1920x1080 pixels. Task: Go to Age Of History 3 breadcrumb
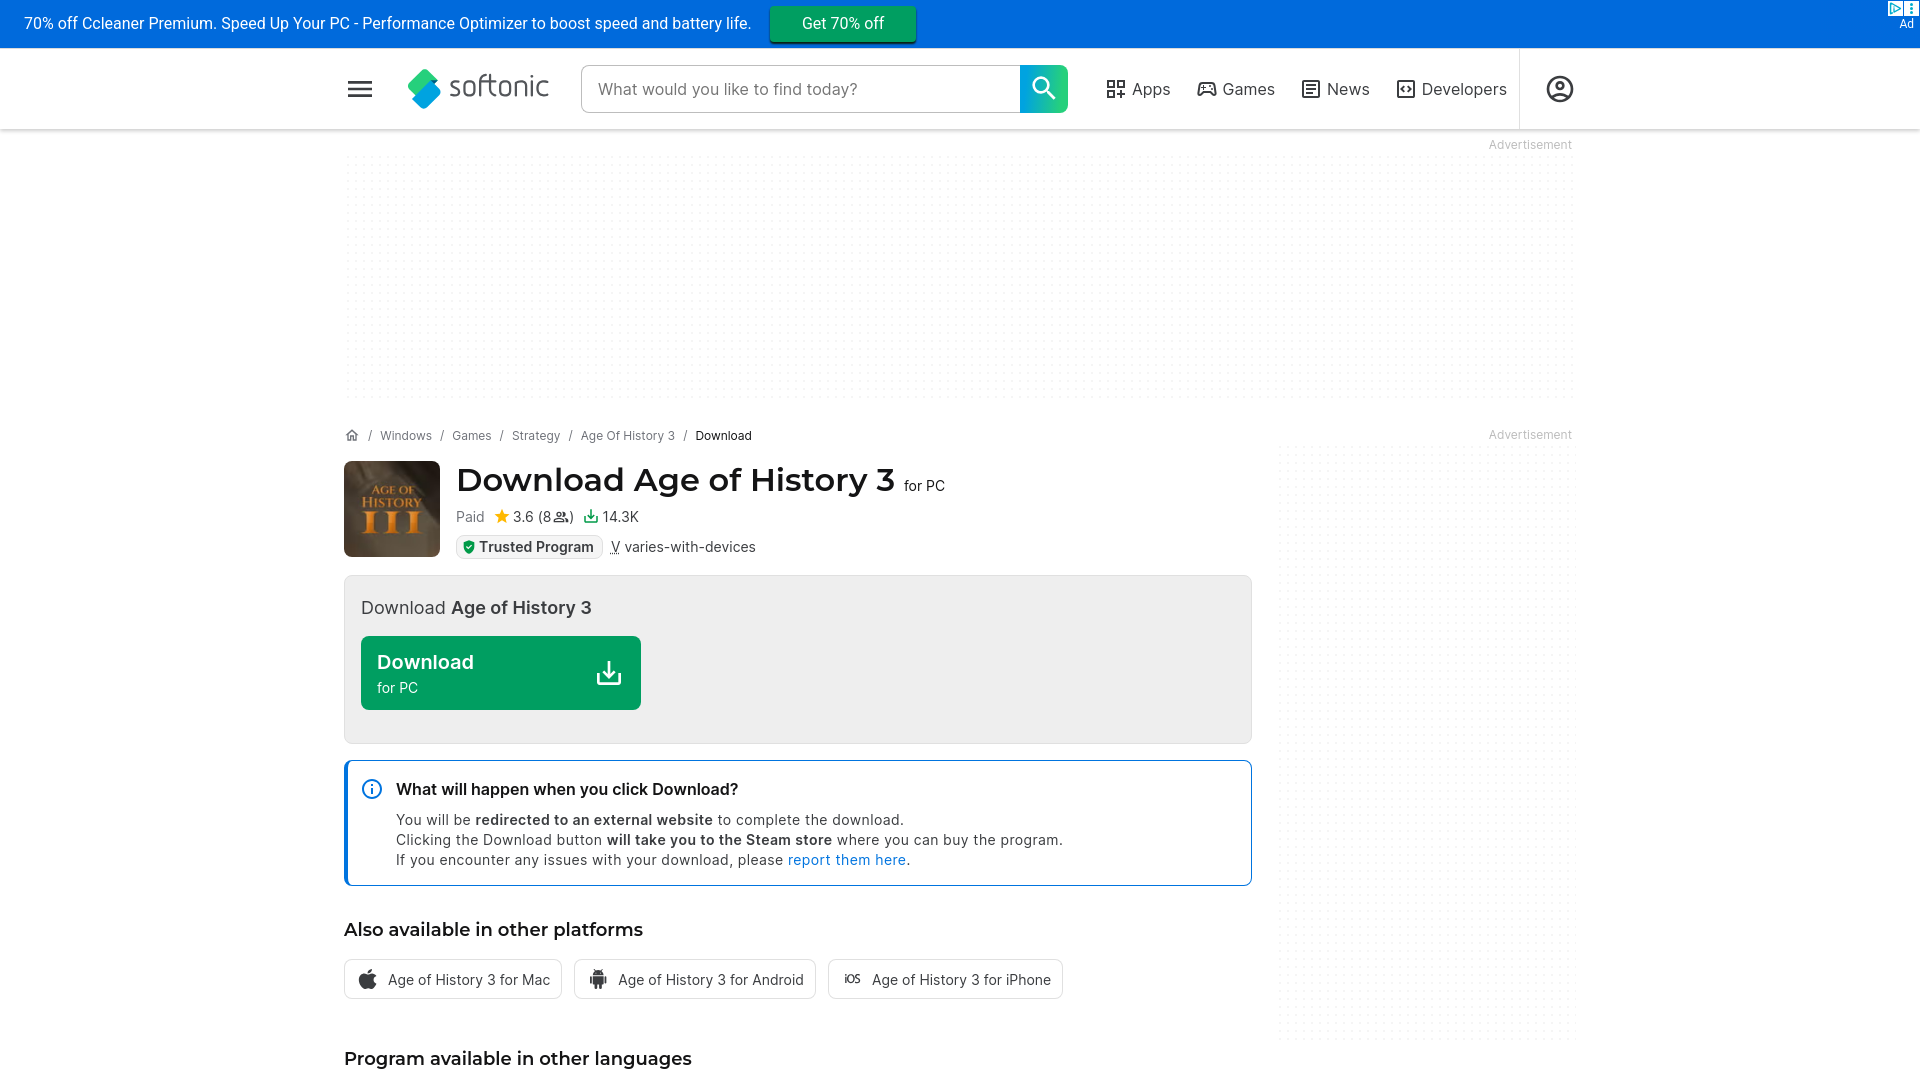tap(628, 436)
